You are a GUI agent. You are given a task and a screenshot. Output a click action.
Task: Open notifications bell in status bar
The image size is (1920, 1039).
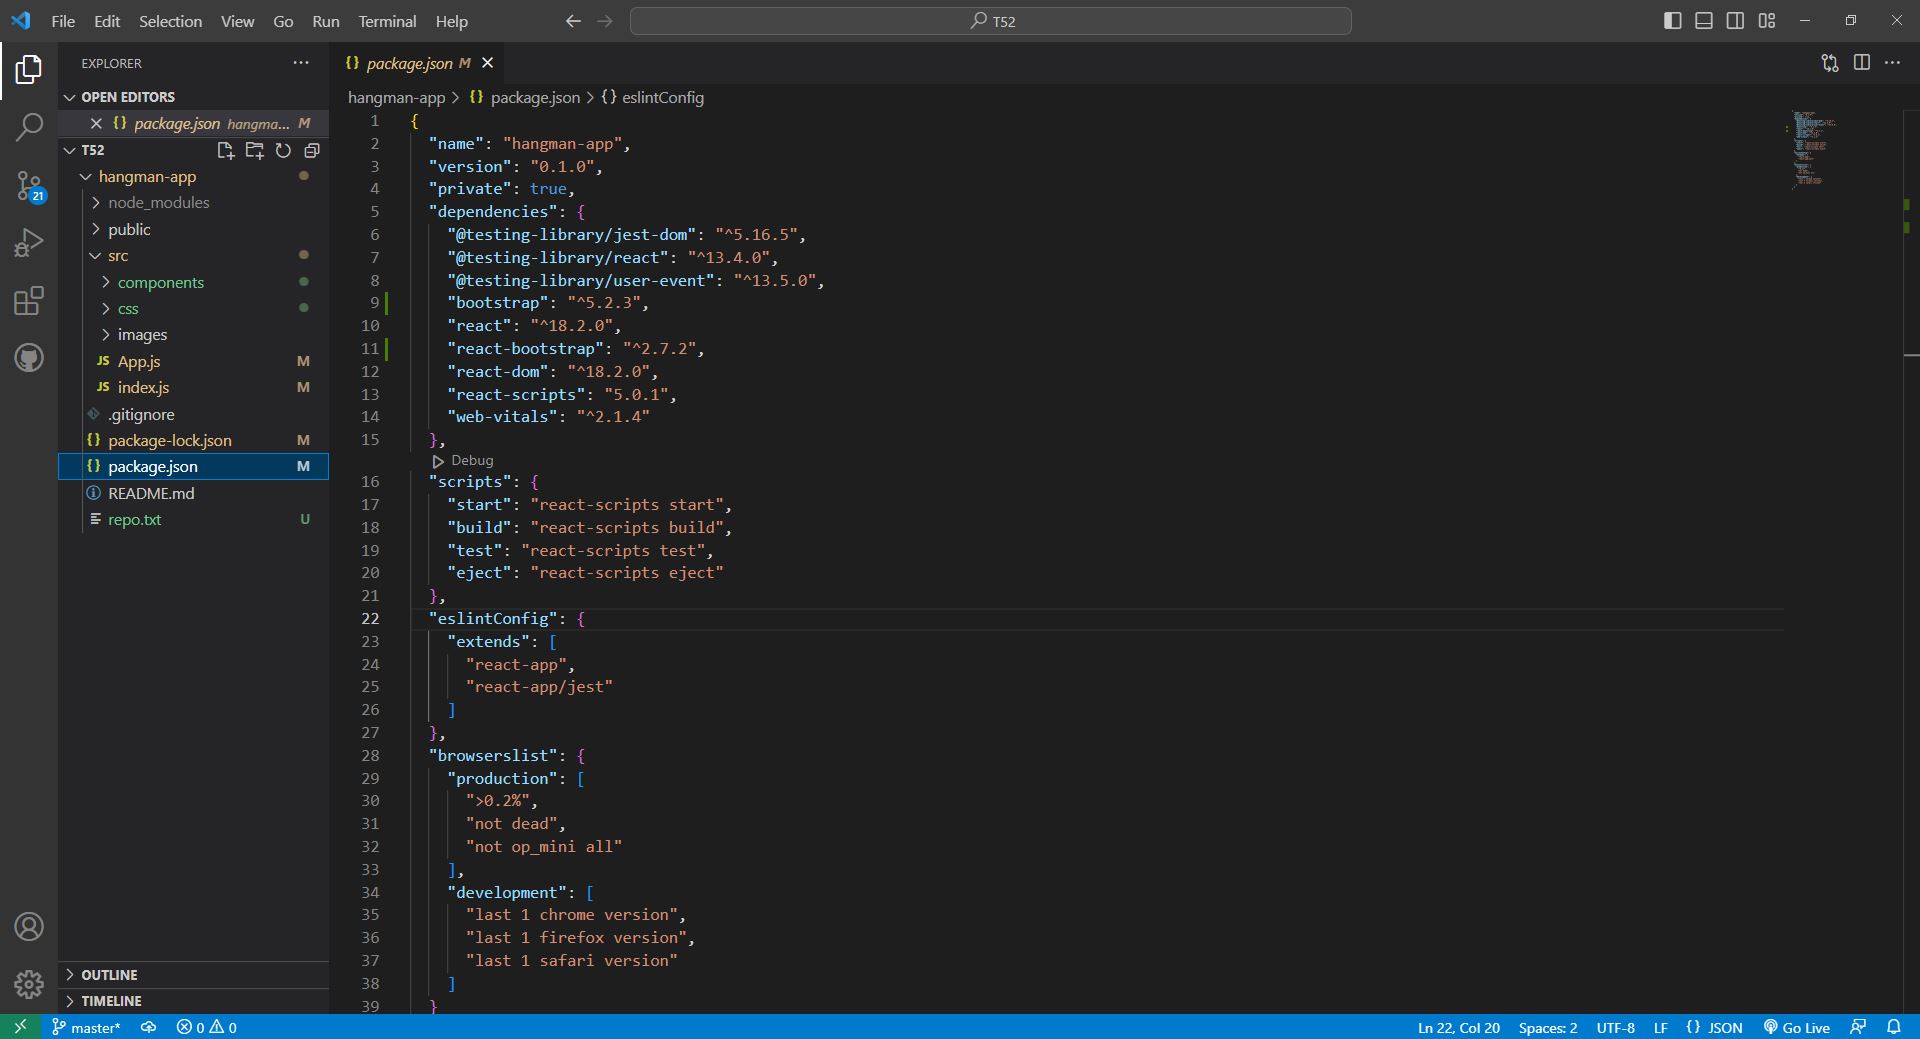click(1893, 1027)
